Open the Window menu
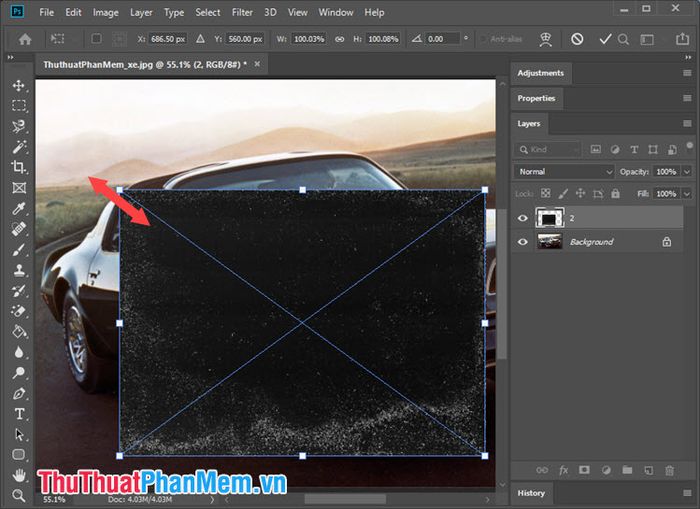This screenshot has width=700, height=509. tap(336, 13)
